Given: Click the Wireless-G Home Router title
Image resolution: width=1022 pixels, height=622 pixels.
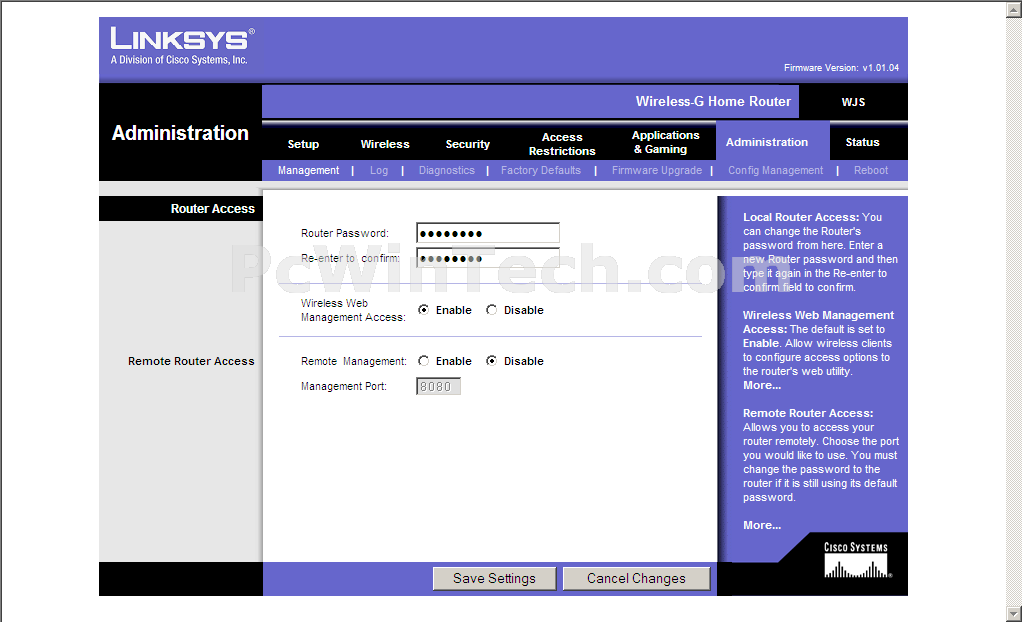Looking at the screenshot, I should click(713, 102).
